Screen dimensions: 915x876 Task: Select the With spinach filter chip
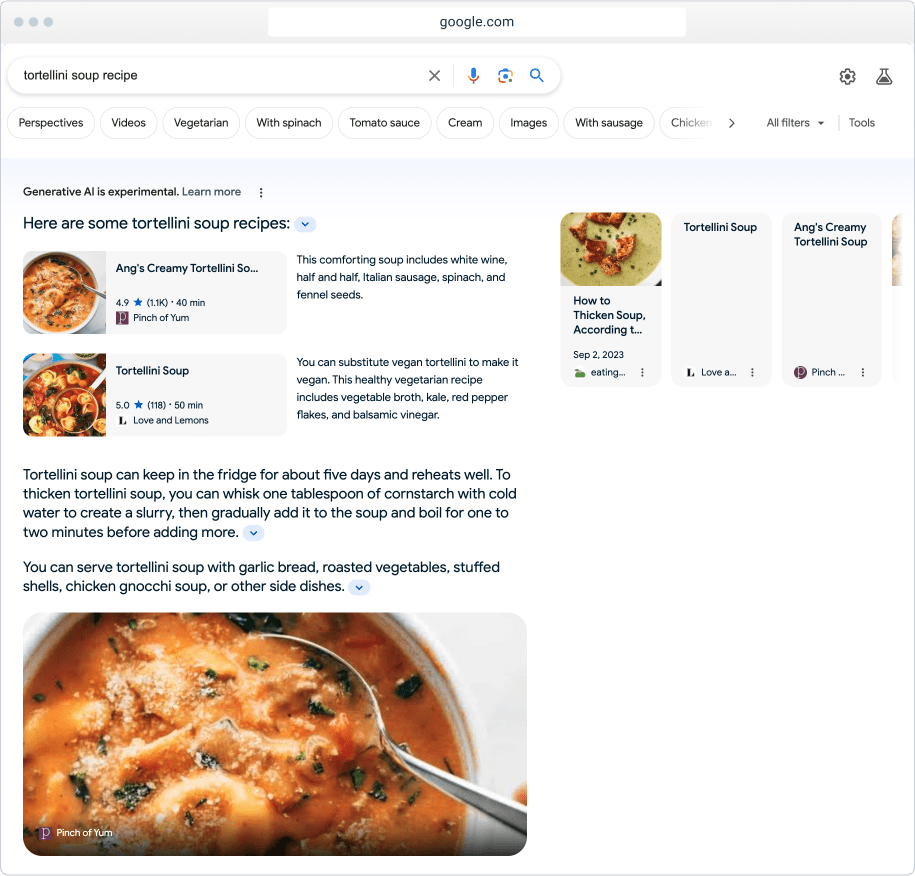coord(288,123)
